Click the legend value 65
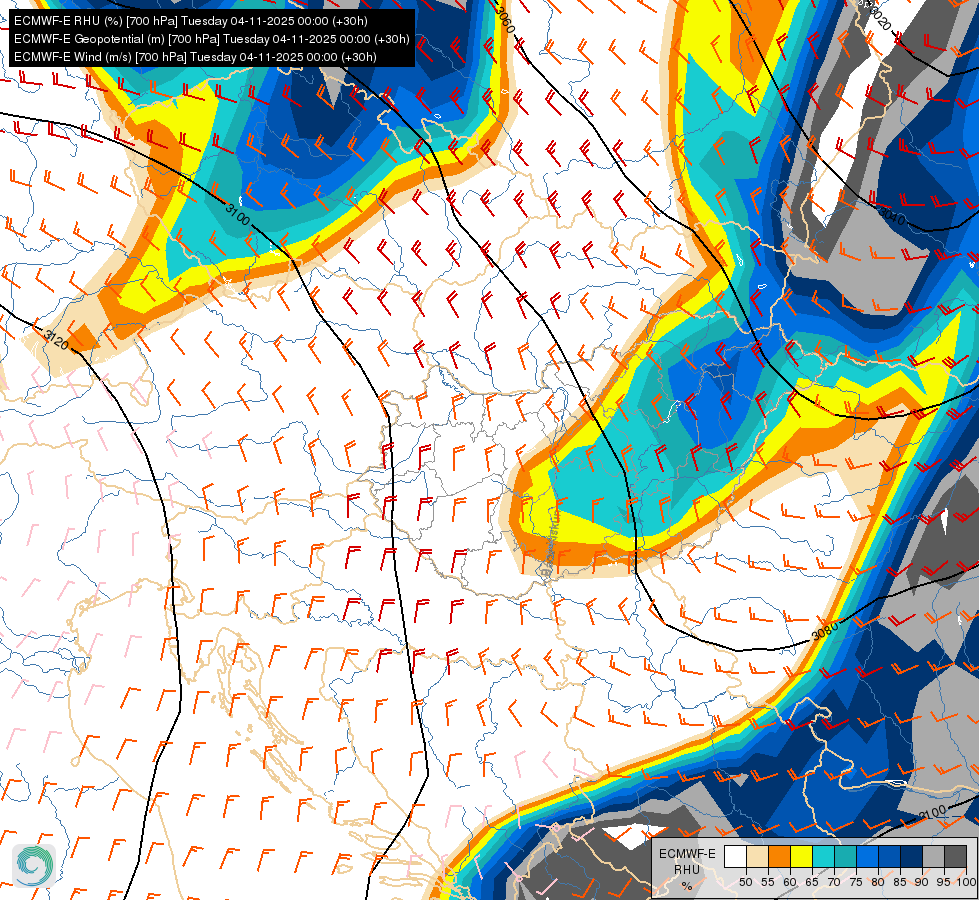The width and height of the screenshot is (979, 900). 812,882
